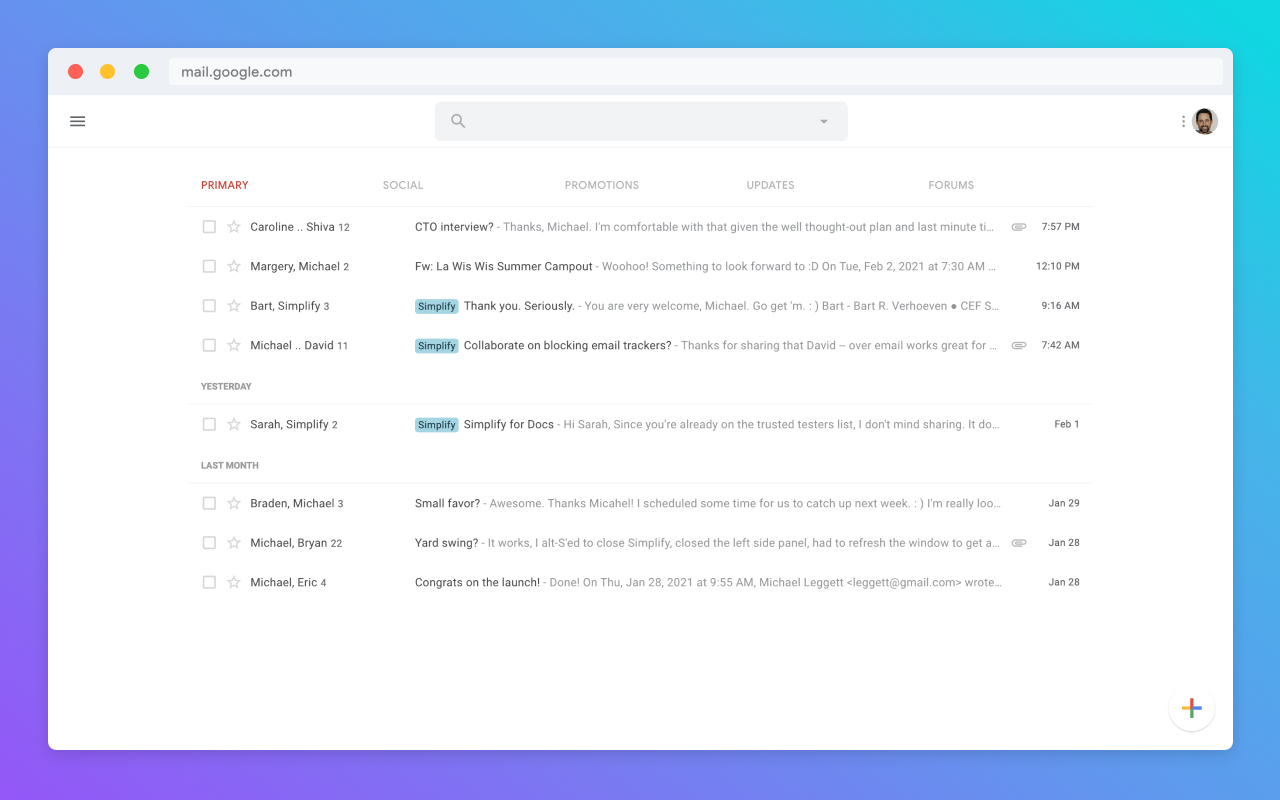The height and width of the screenshot is (800, 1280).
Task: Open the compose button with the plus icon
Action: pos(1191,707)
